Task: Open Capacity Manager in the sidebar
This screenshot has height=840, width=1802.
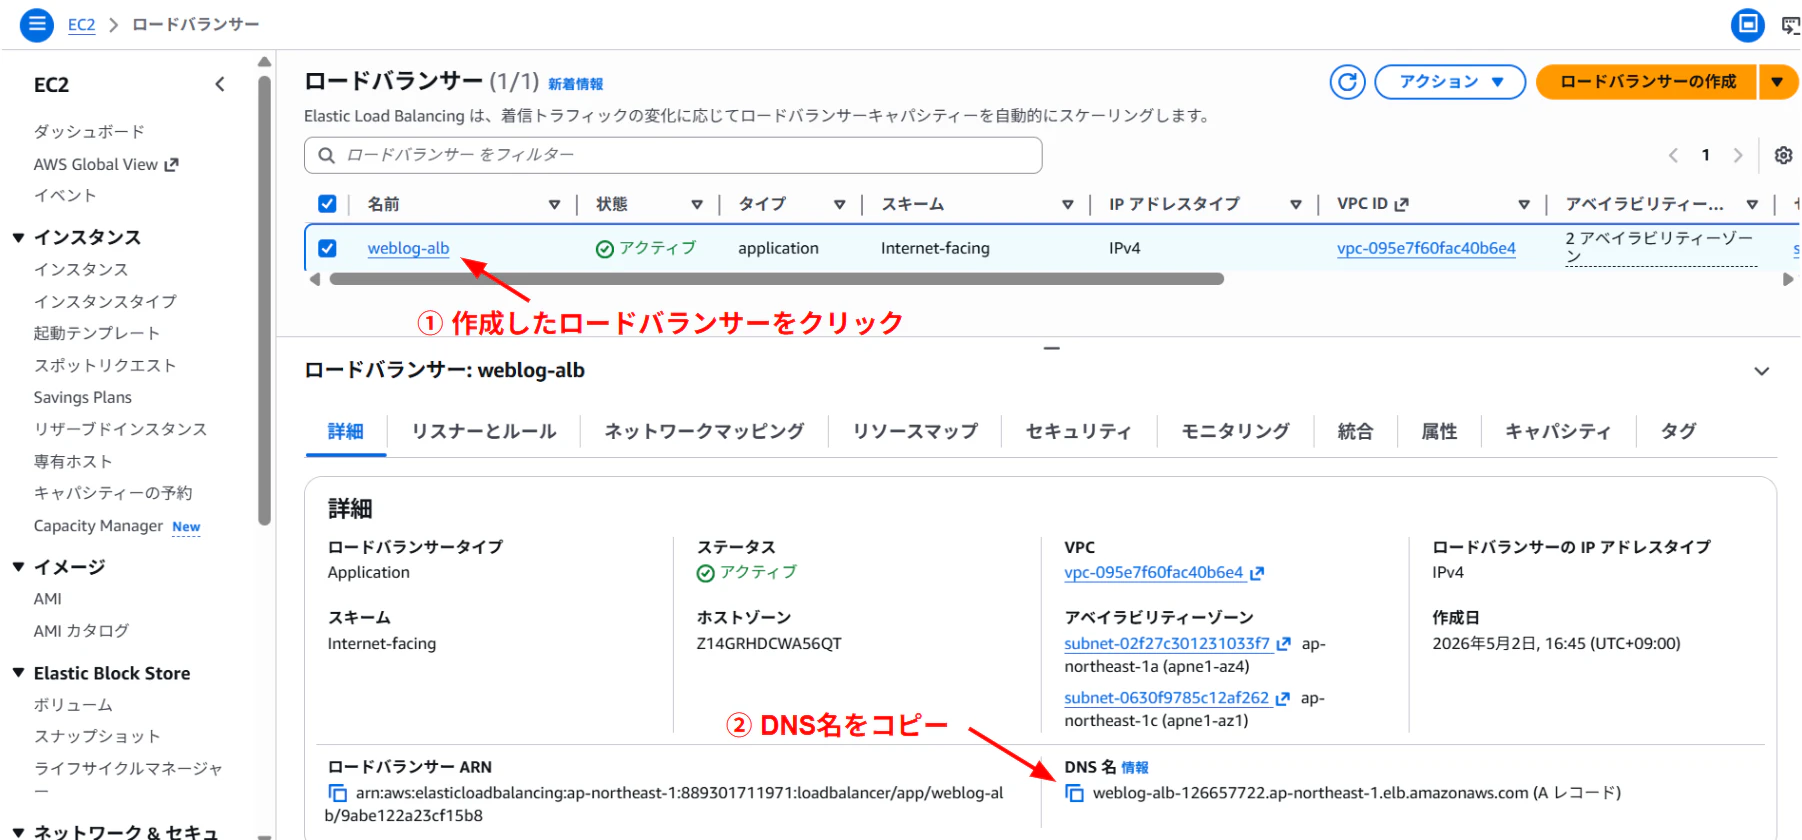Action: pos(98,526)
